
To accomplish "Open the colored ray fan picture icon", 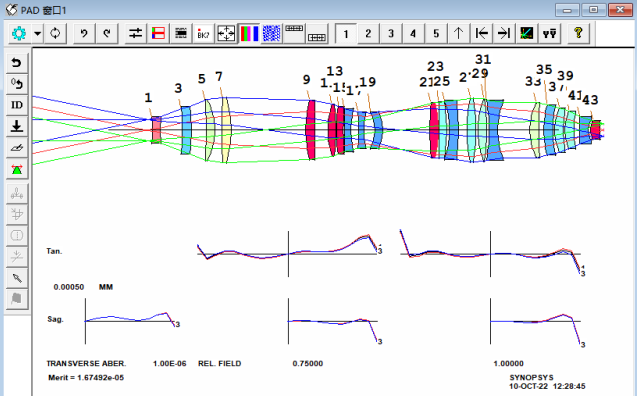I will tap(526, 33).
